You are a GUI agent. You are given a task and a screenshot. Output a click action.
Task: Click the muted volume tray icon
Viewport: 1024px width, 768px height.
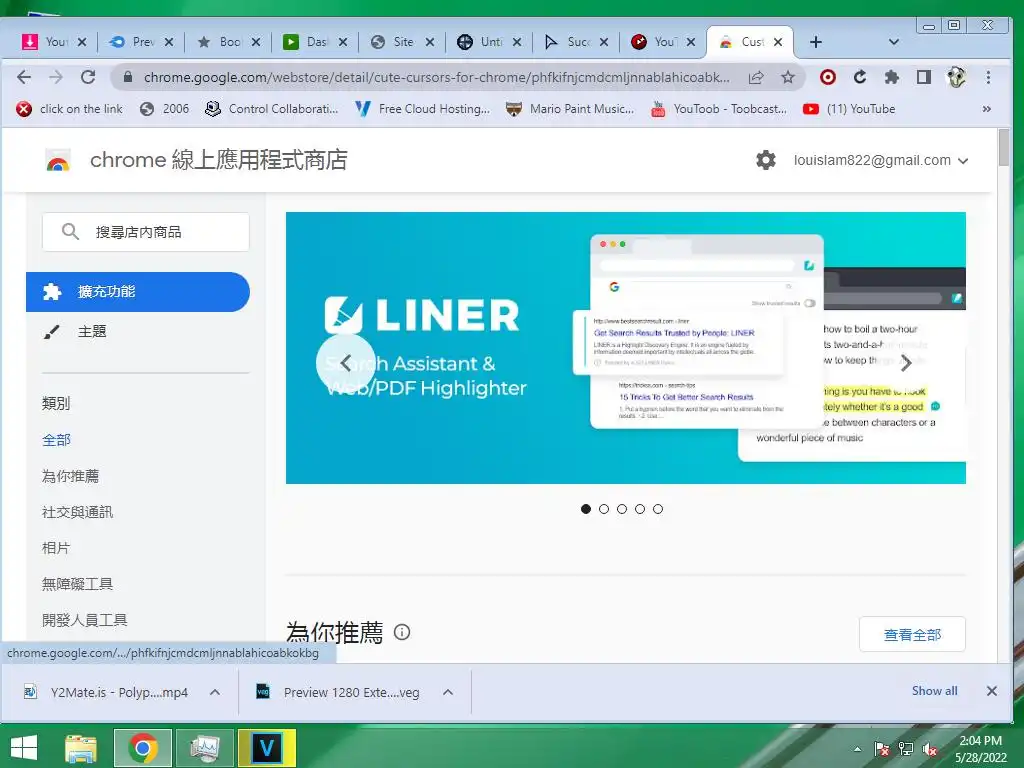(930, 749)
